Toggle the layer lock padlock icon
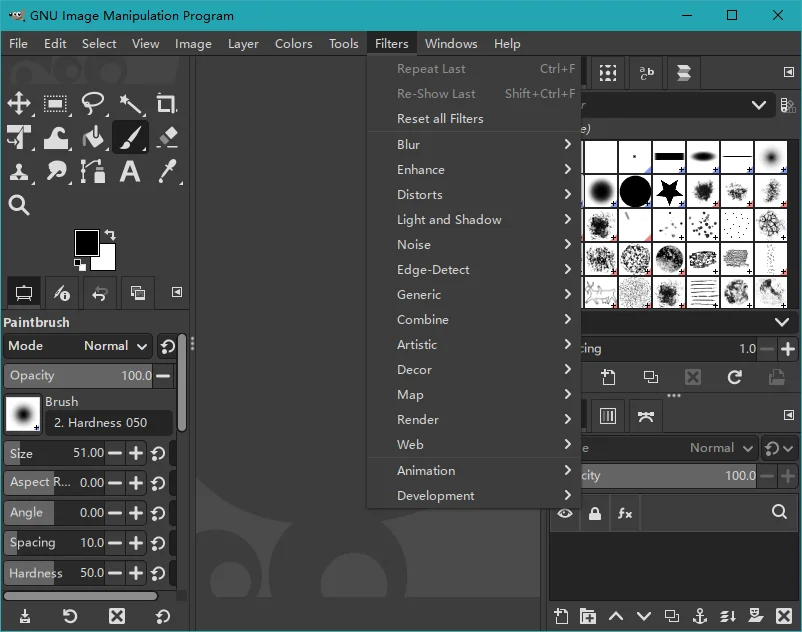Screen dimensions: 802x632 pos(594,513)
